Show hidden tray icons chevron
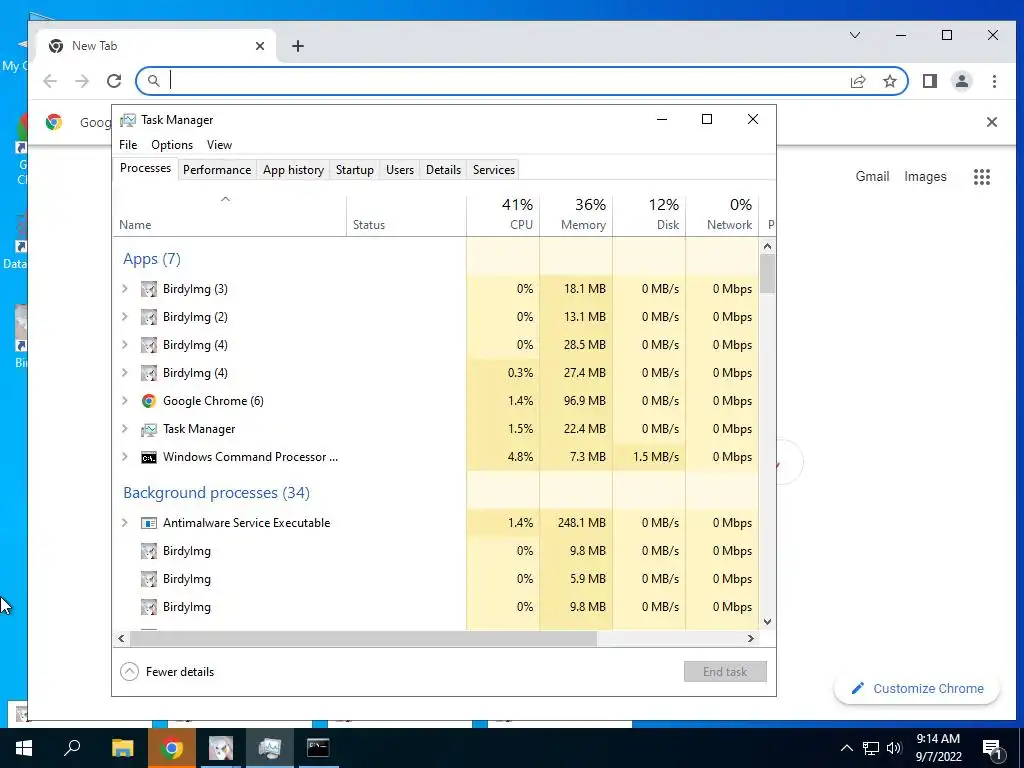The height and width of the screenshot is (768, 1024). pos(846,748)
